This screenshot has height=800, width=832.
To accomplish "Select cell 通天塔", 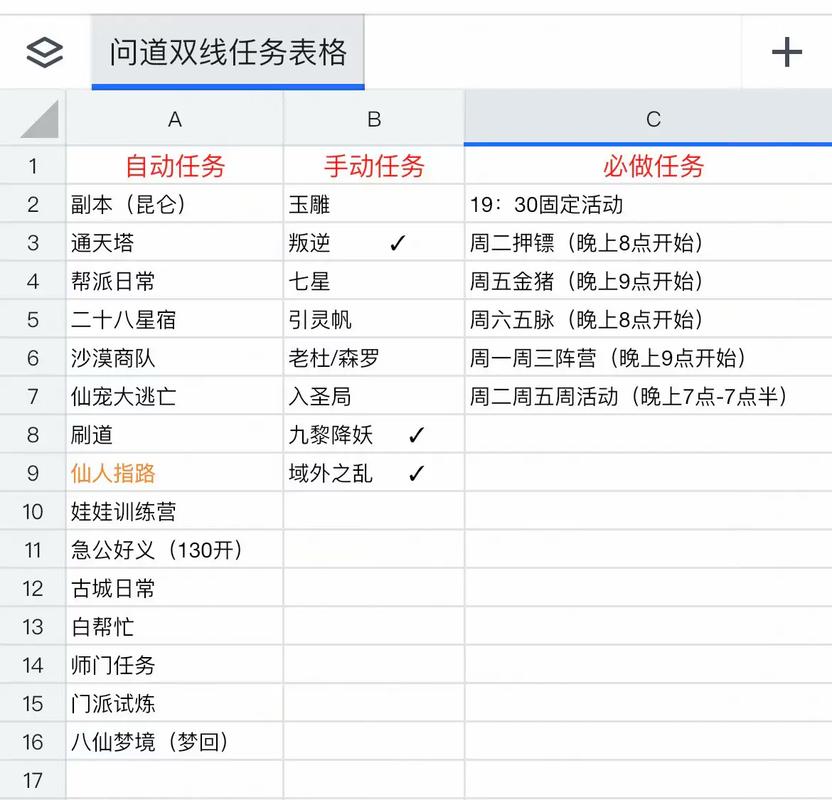I will 175,243.
